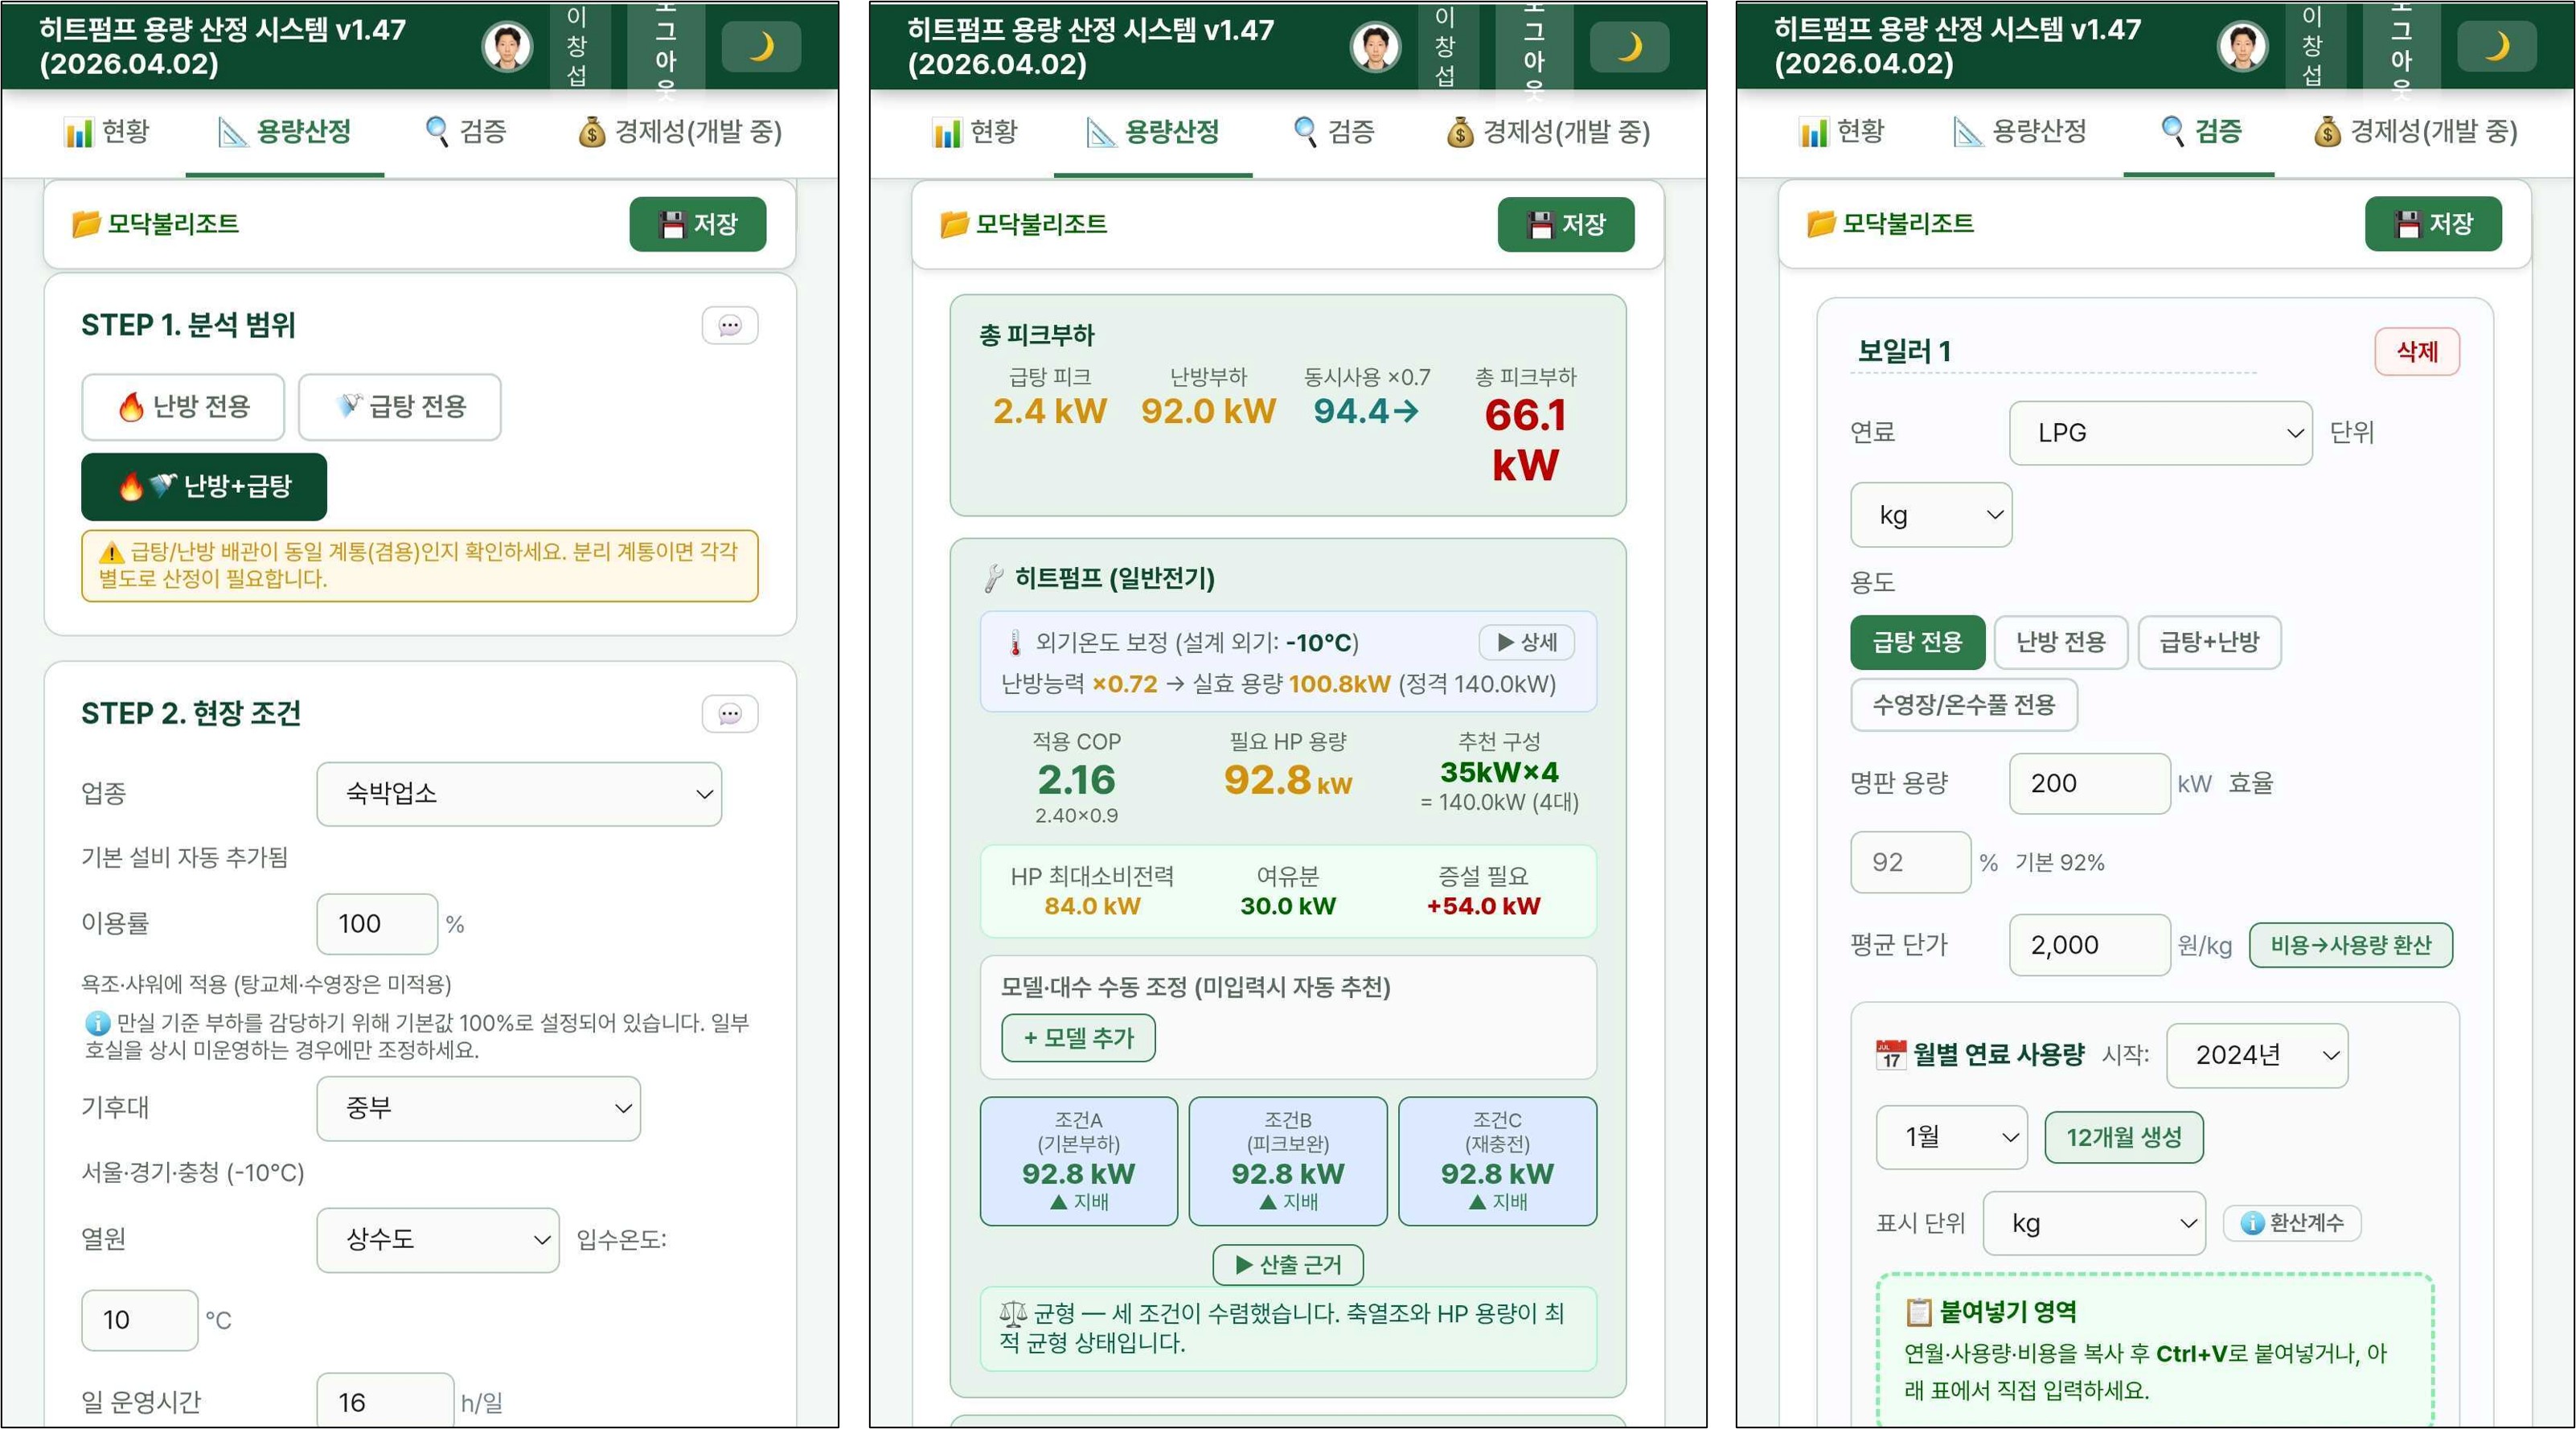2576x1429 pixels.
Task: Open 경제성(개발 중) tab in left panel
Action: [x=680, y=131]
